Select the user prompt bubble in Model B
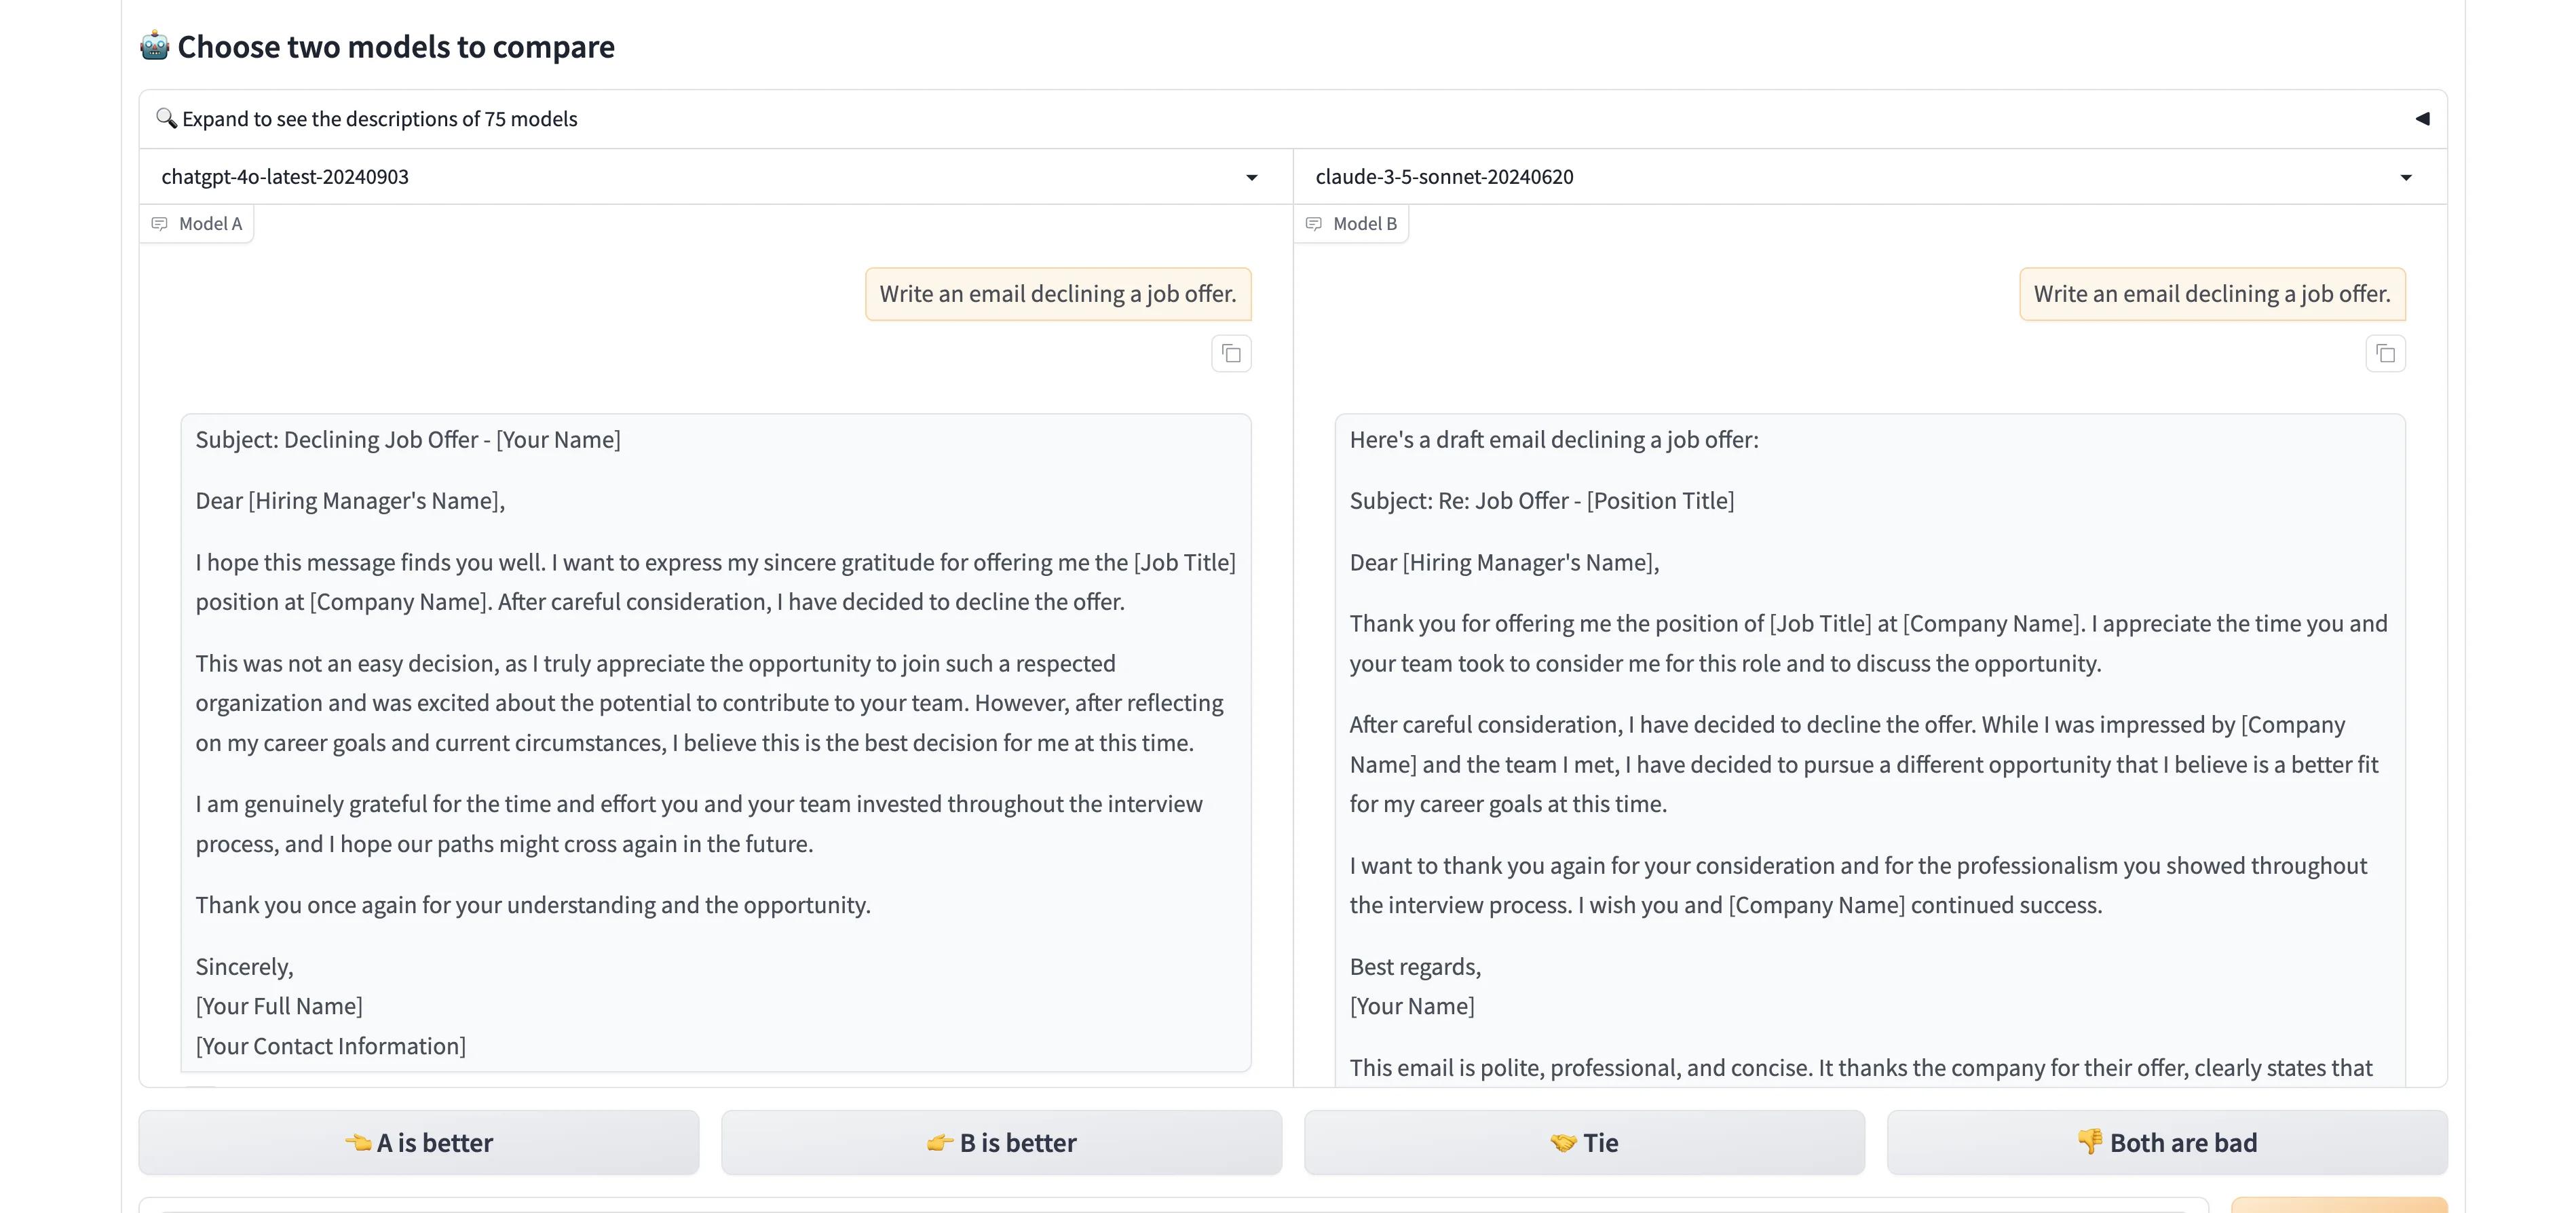 click(2211, 294)
